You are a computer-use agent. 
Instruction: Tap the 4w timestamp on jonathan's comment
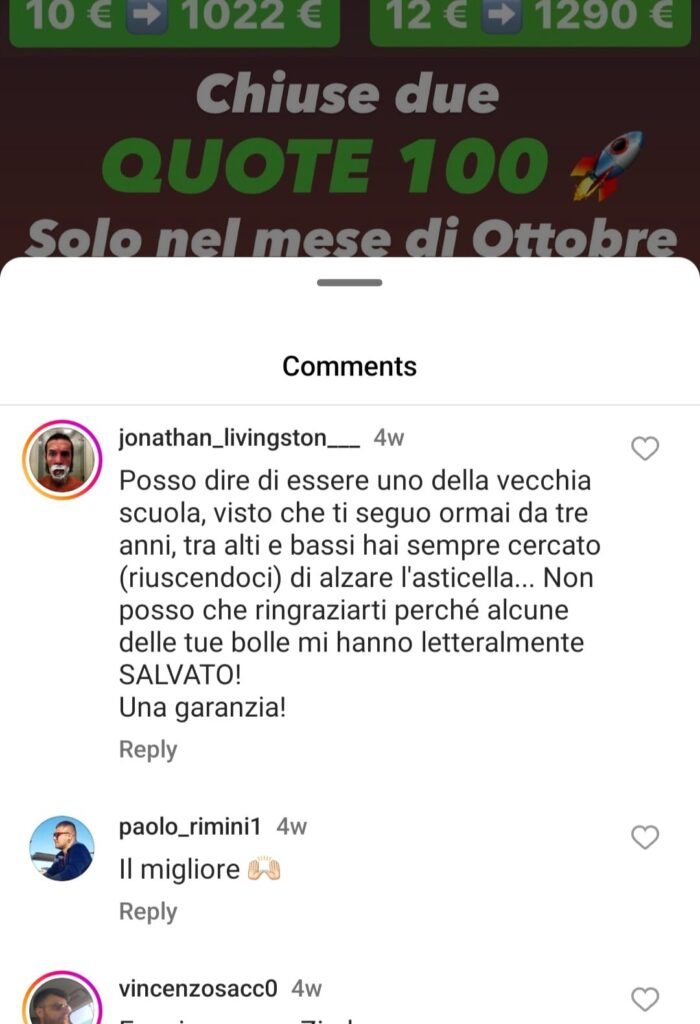click(389, 438)
